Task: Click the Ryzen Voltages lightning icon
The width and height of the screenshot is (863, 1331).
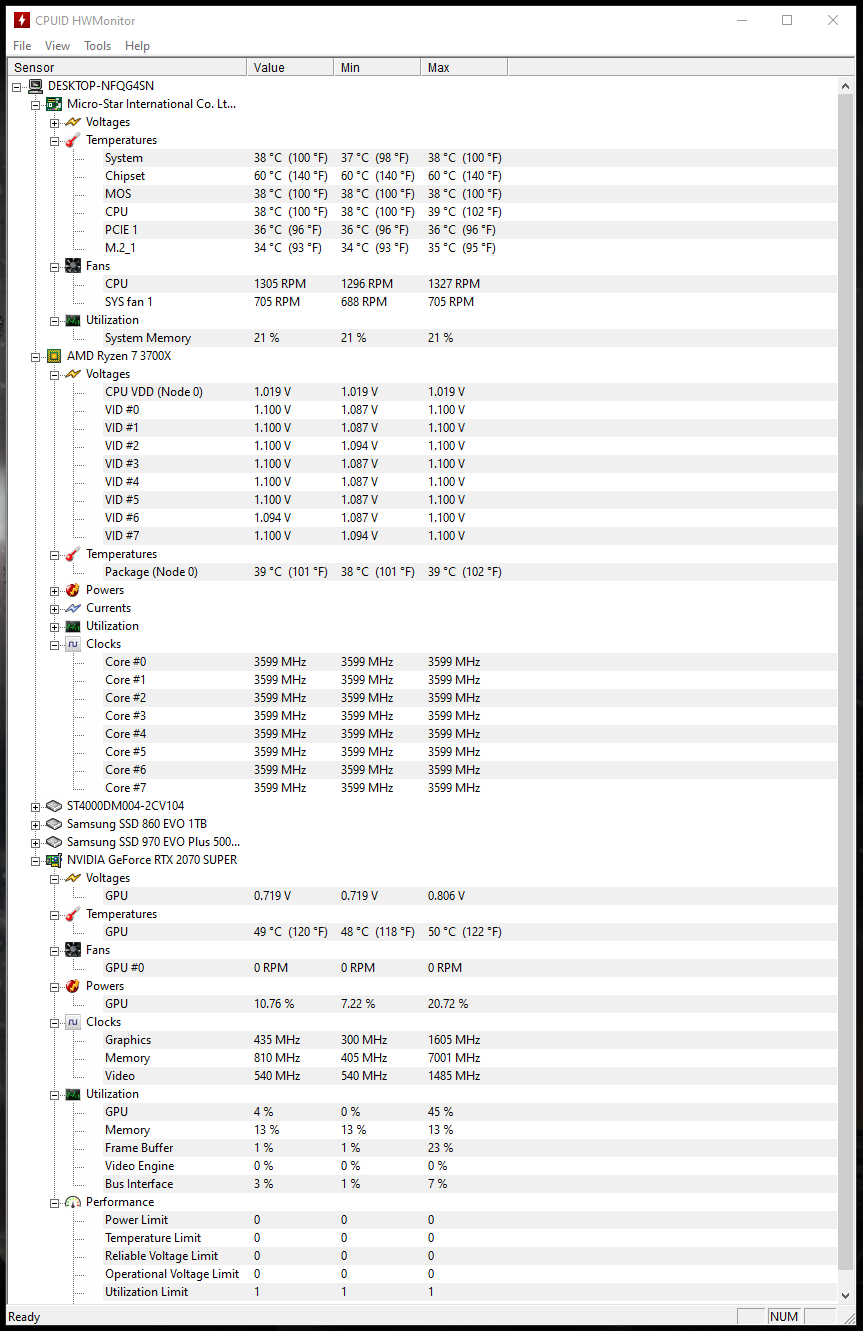Action: pyautogui.click(x=73, y=374)
